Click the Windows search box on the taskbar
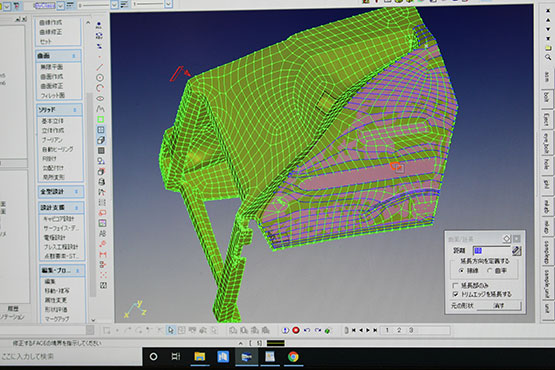 [x=71, y=356]
